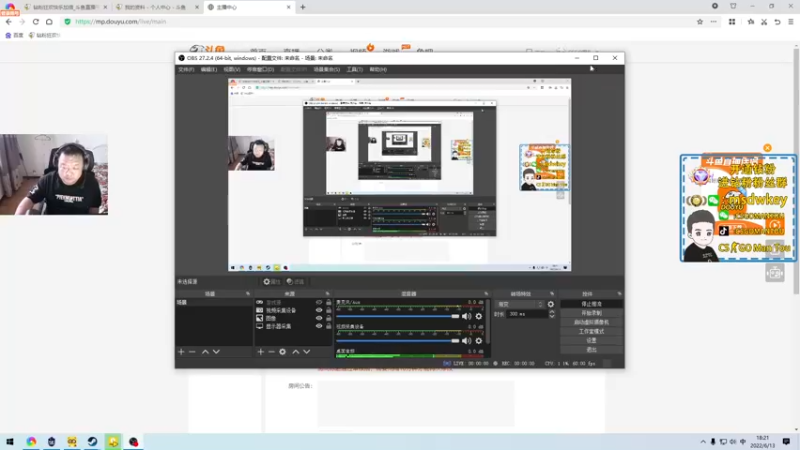800x450 pixels.
Task: Open the Windows Start menu
Action: [10, 441]
